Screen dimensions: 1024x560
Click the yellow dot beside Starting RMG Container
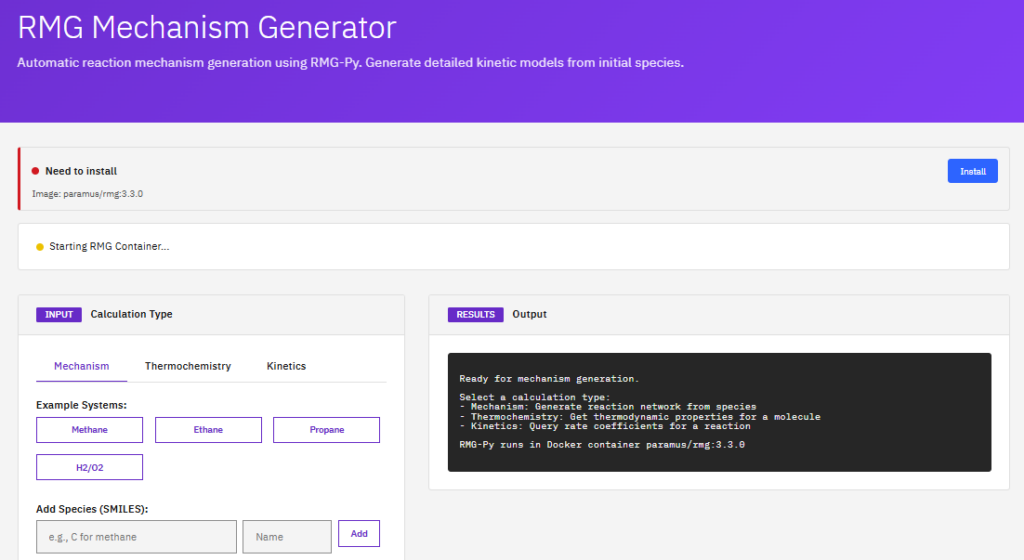(40, 247)
